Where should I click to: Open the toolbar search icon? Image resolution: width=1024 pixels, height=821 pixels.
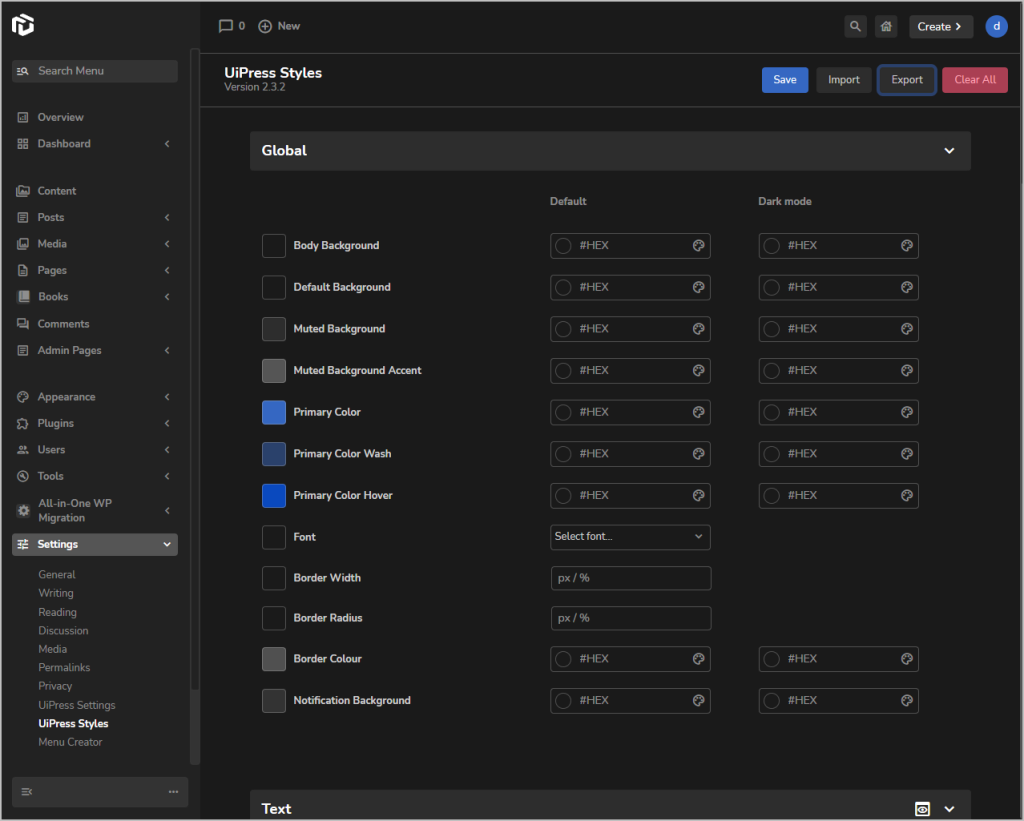pyautogui.click(x=855, y=26)
